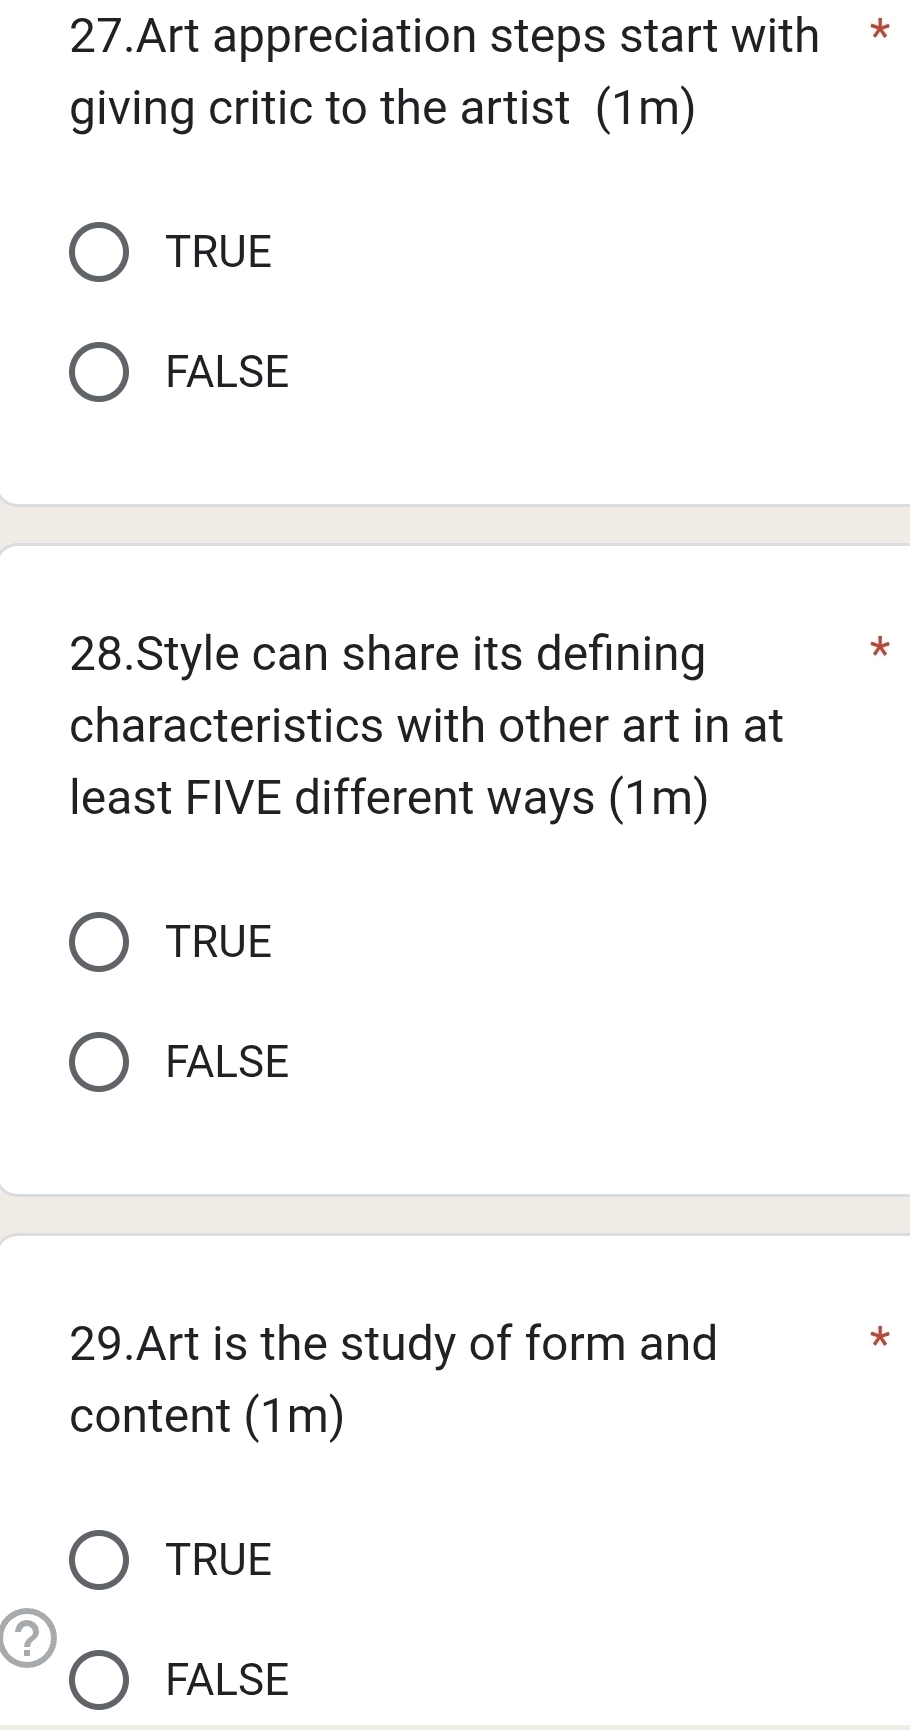The height and width of the screenshot is (1730, 910).
Task: Click the gap between question 28 and 29 cards
Action: tap(455, 1215)
